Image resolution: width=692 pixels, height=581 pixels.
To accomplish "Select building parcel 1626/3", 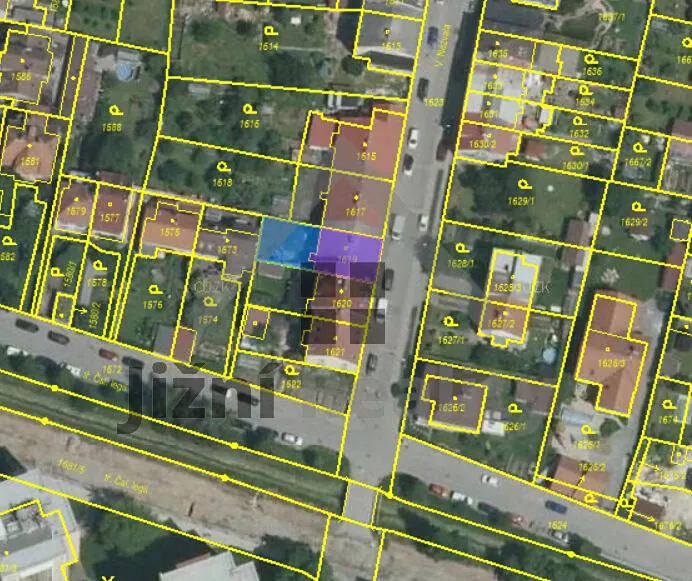I will click(612, 357).
